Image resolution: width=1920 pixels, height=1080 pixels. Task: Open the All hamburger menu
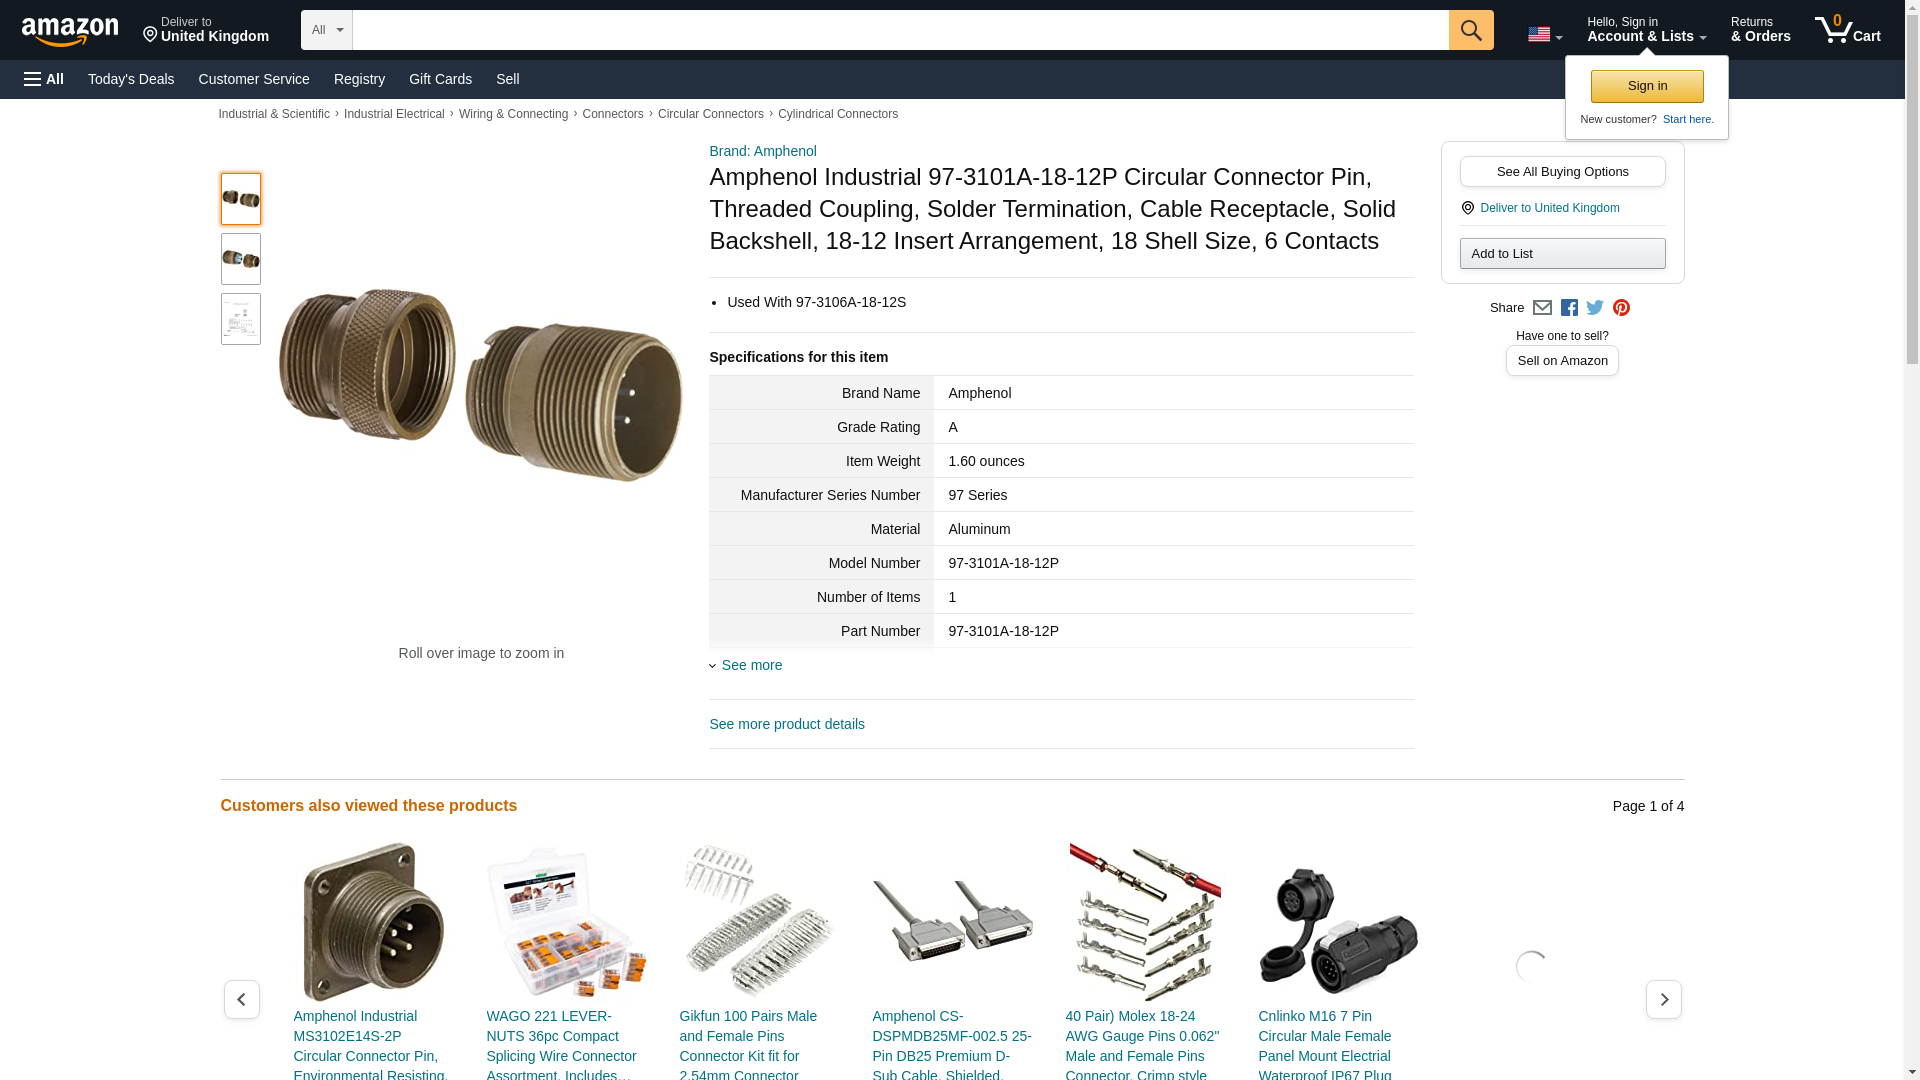click(44, 79)
